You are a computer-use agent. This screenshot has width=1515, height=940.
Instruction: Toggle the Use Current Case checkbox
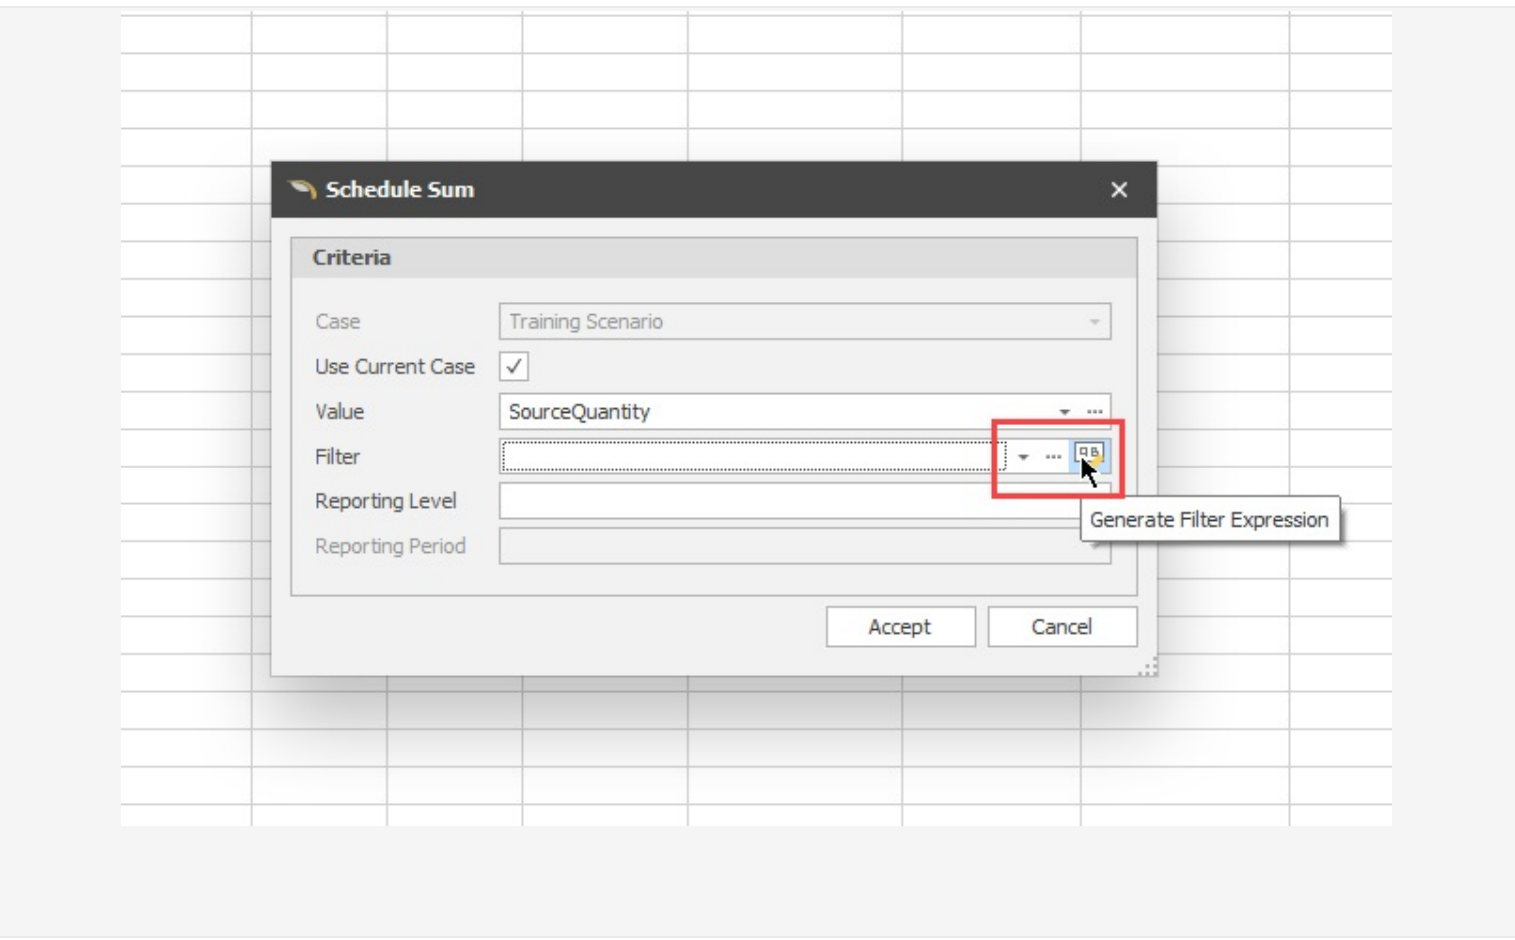512,367
